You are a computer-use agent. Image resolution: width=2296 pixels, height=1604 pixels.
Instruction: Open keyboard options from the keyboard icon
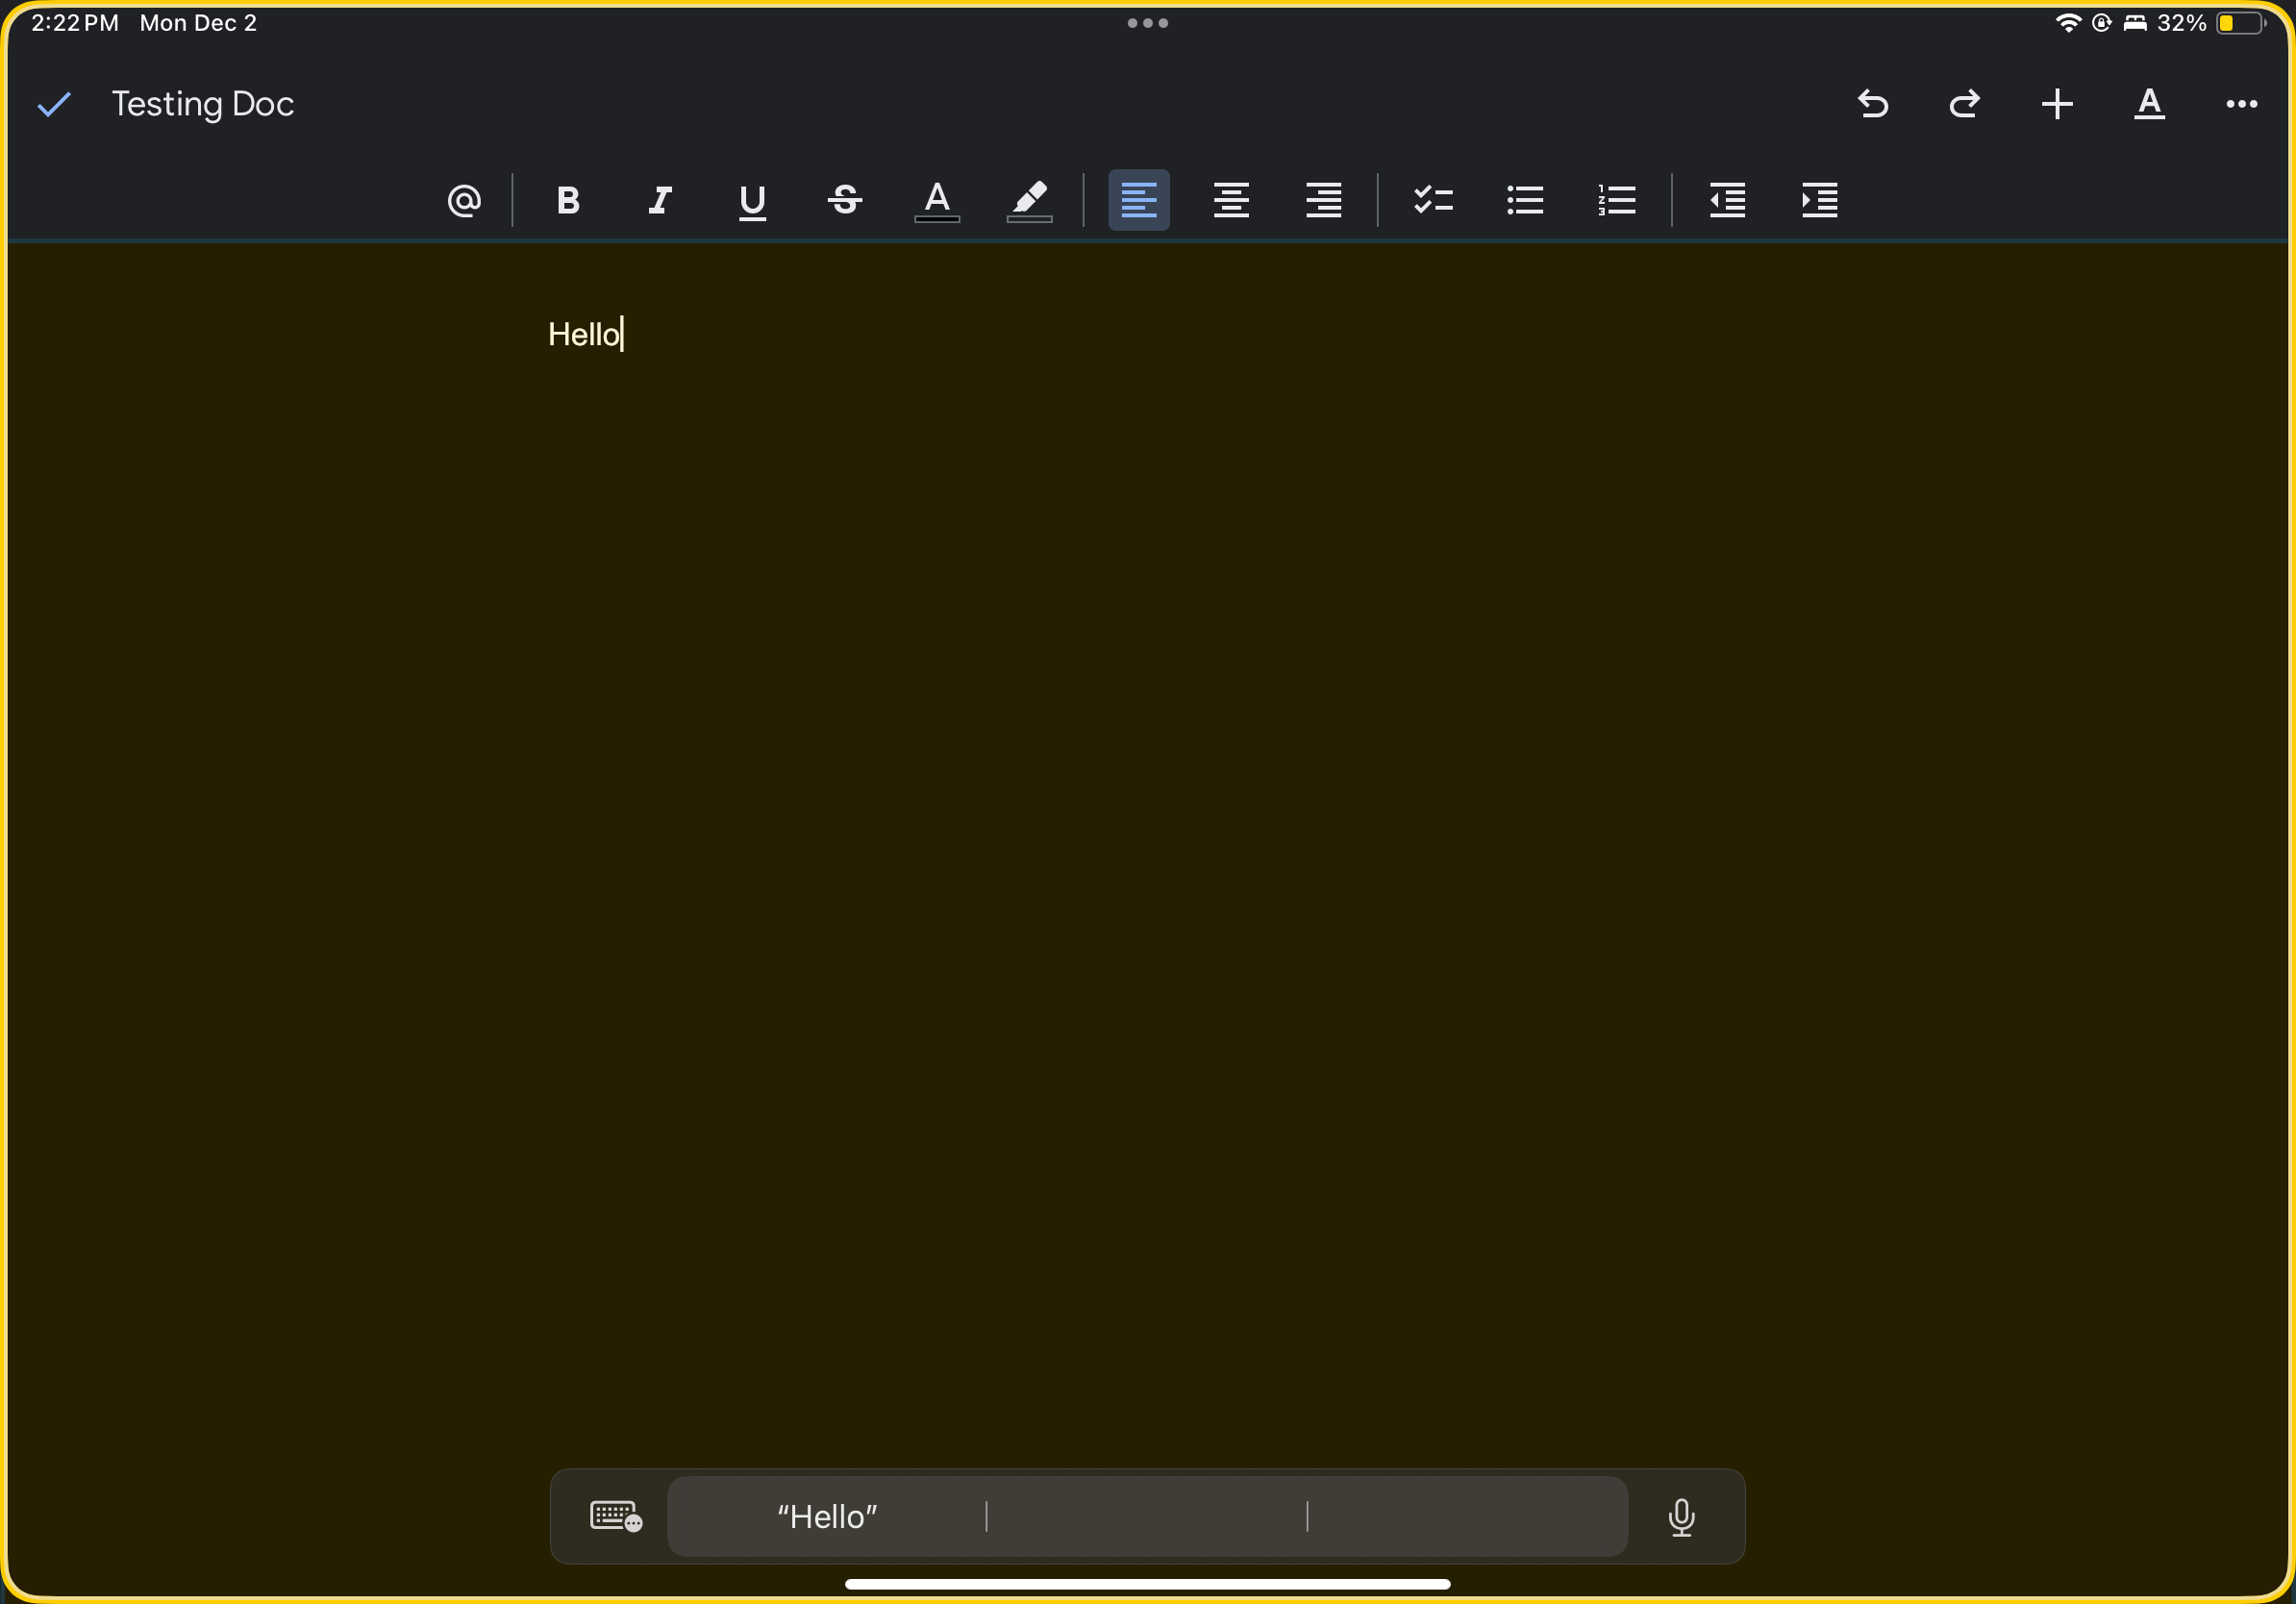click(614, 1516)
